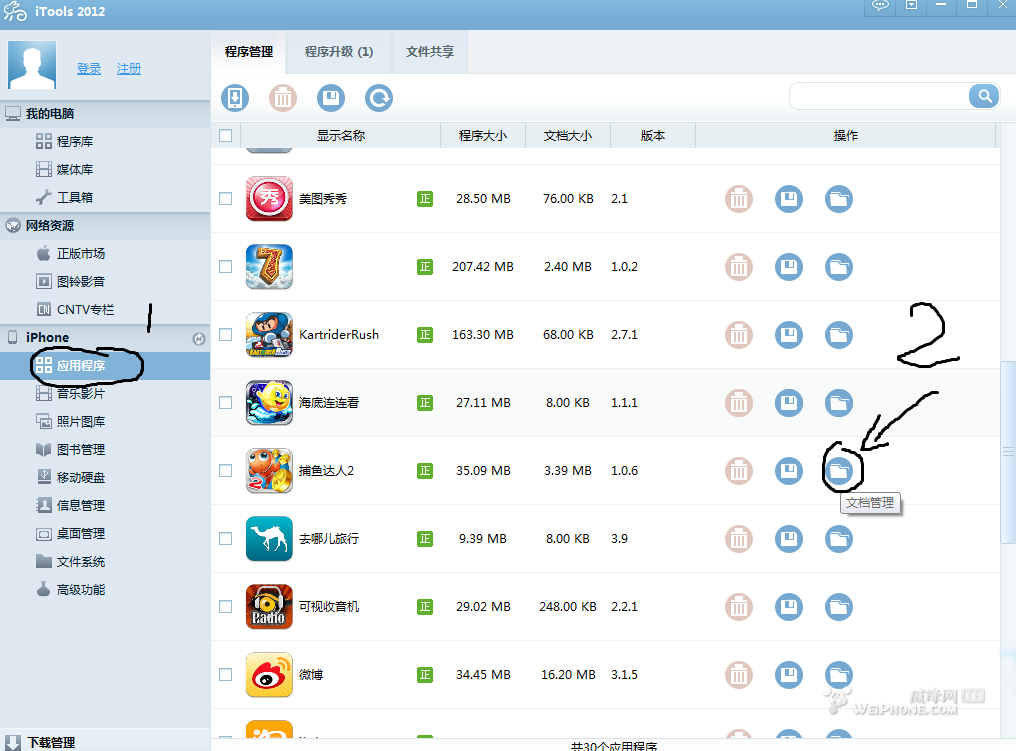Click the install app toolbar icon

(235, 98)
